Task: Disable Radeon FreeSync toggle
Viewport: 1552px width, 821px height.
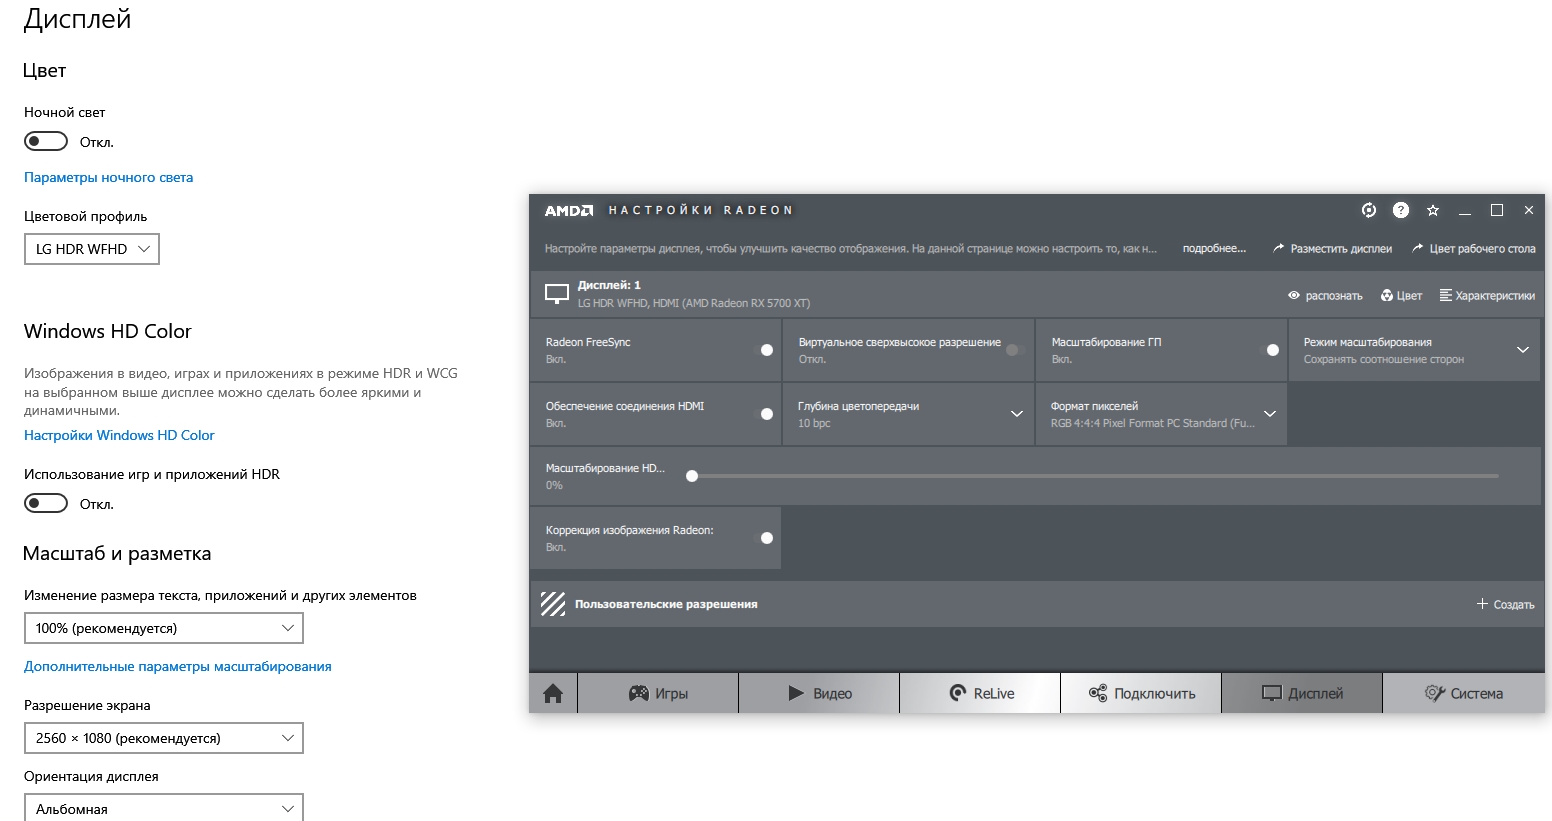Action: point(765,350)
